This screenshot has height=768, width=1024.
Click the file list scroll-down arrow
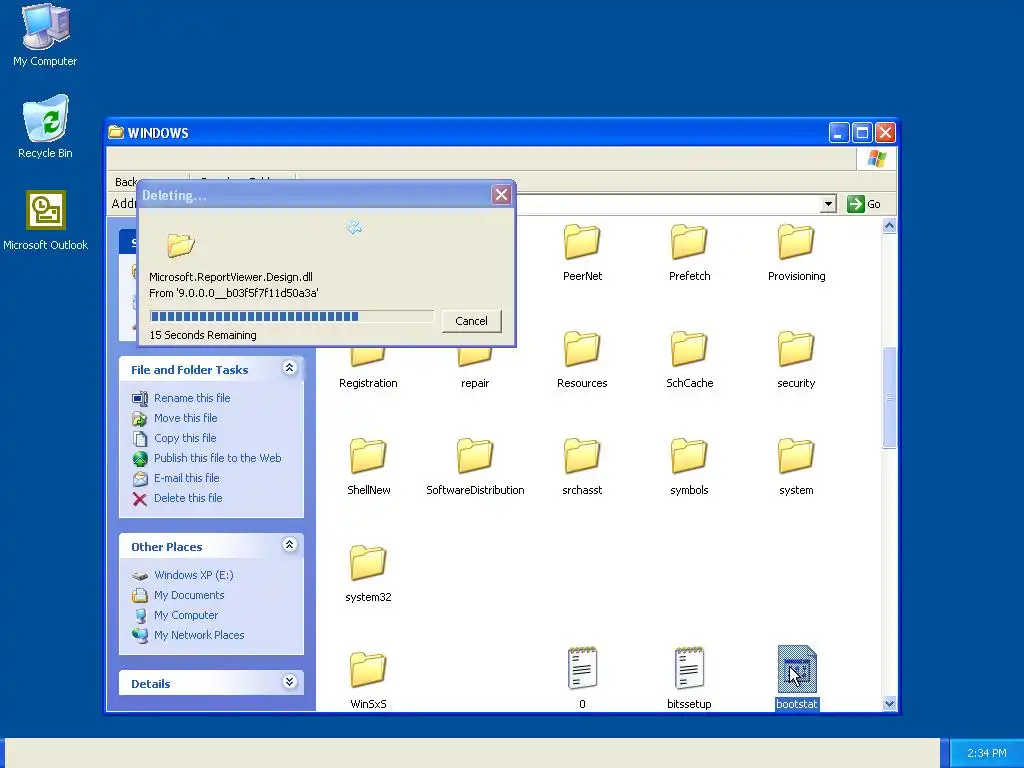[x=889, y=703]
